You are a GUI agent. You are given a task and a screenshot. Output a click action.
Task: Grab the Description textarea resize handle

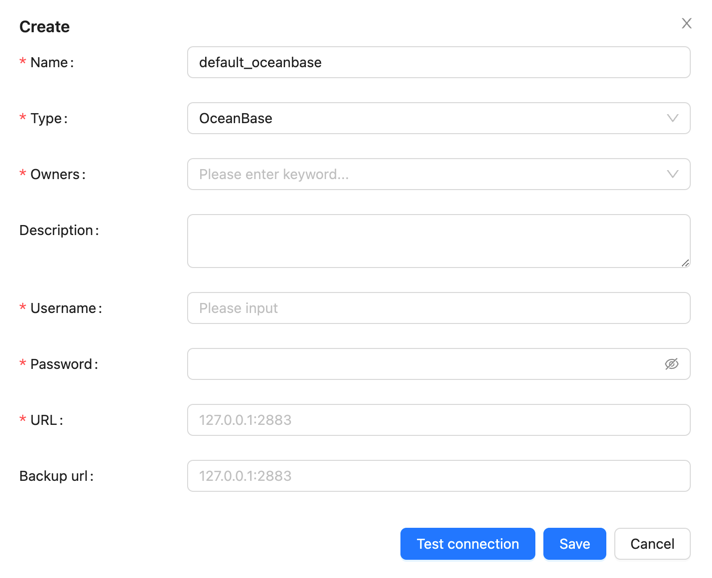(685, 263)
